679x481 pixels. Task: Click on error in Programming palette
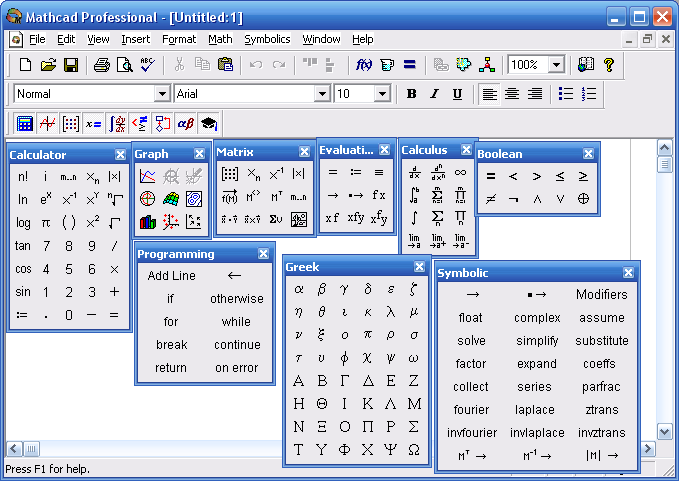[236, 368]
